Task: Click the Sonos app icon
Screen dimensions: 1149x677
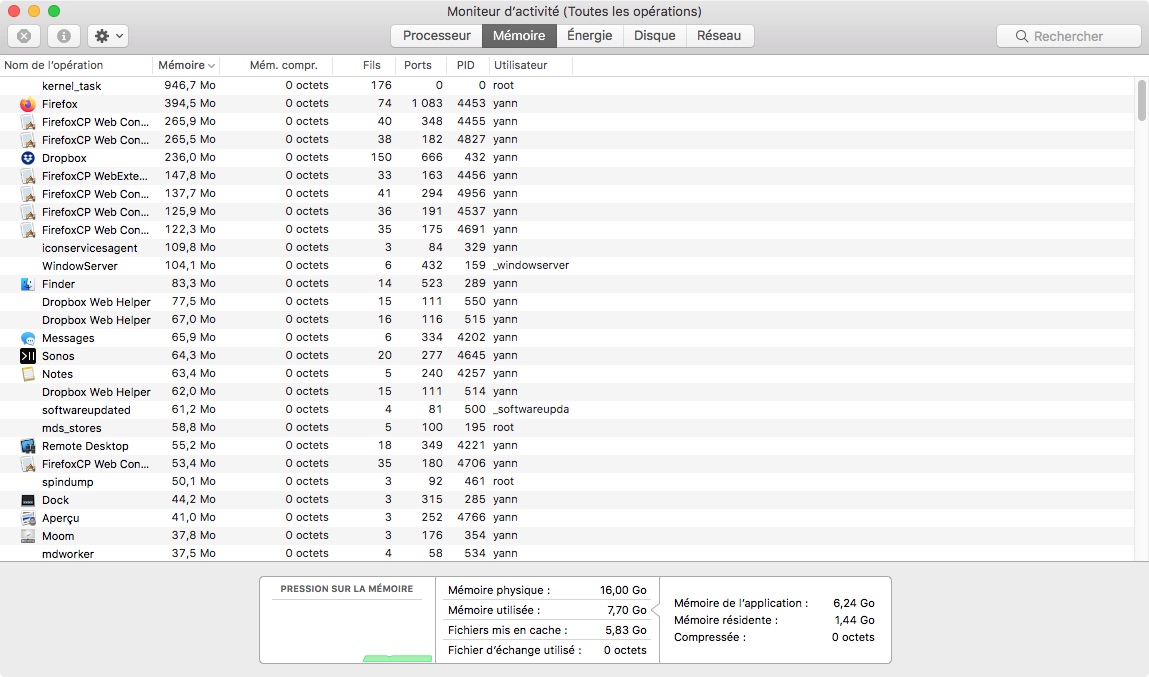Action: coord(27,356)
